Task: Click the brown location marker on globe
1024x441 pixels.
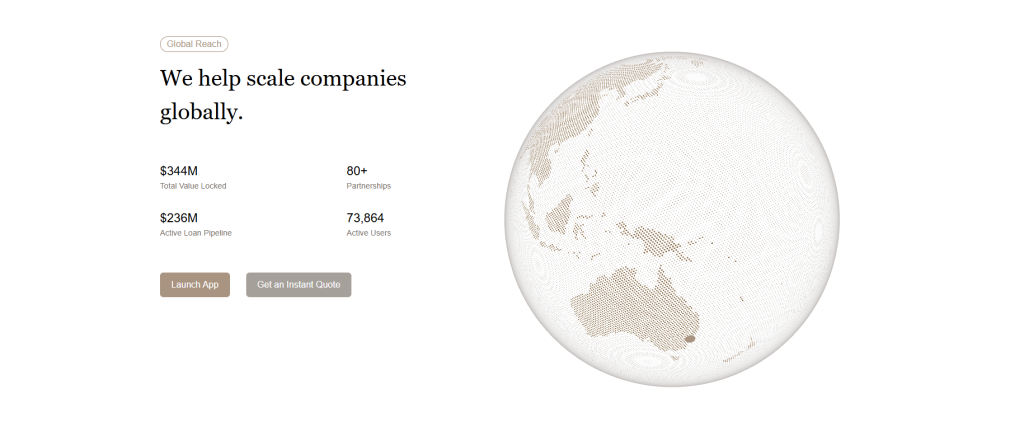Action: pos(689,339)
